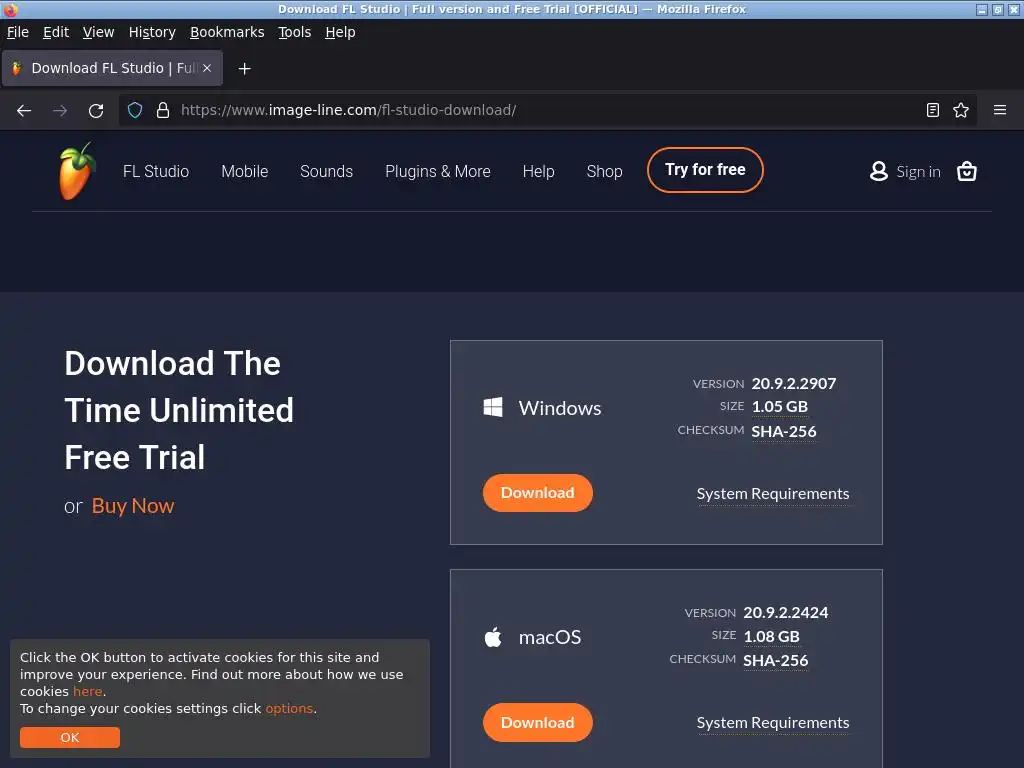Click the Sign in link
The width and height of the screenshot is (1024, 768).
(x=918, y=172)
